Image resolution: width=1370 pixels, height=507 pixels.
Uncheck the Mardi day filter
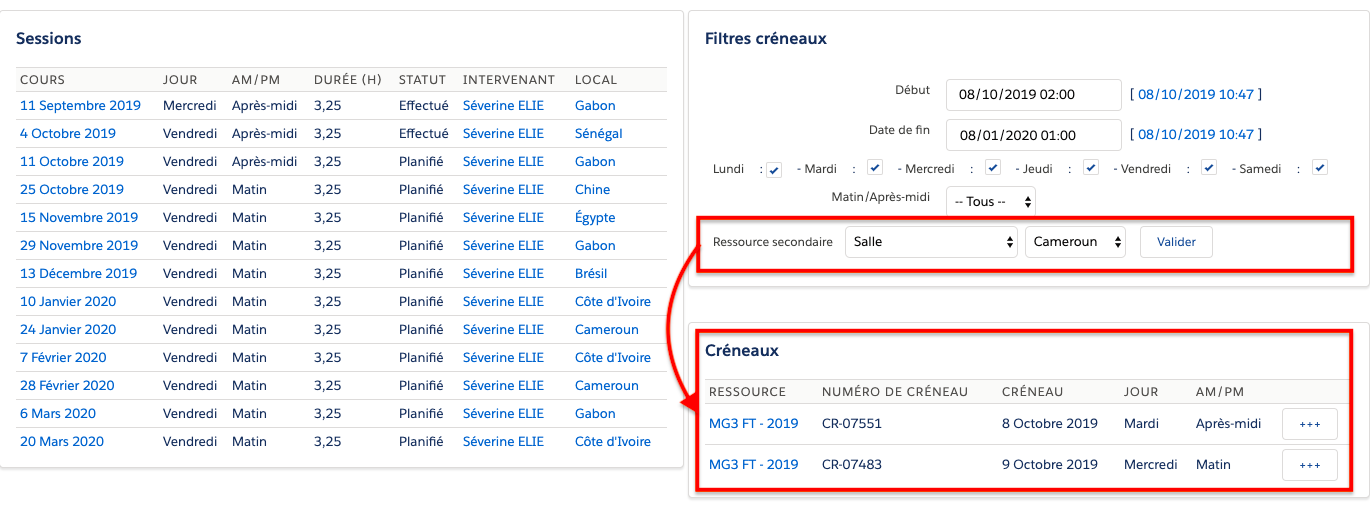(x=874, y=168)
